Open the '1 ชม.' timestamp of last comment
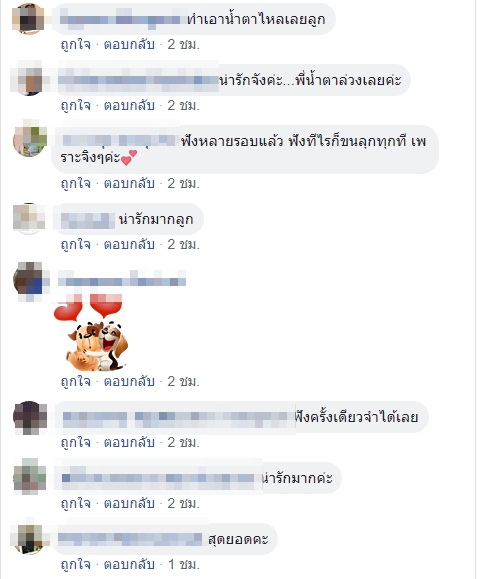The width and height of the screenshot is (477, 579). point(183,565)
